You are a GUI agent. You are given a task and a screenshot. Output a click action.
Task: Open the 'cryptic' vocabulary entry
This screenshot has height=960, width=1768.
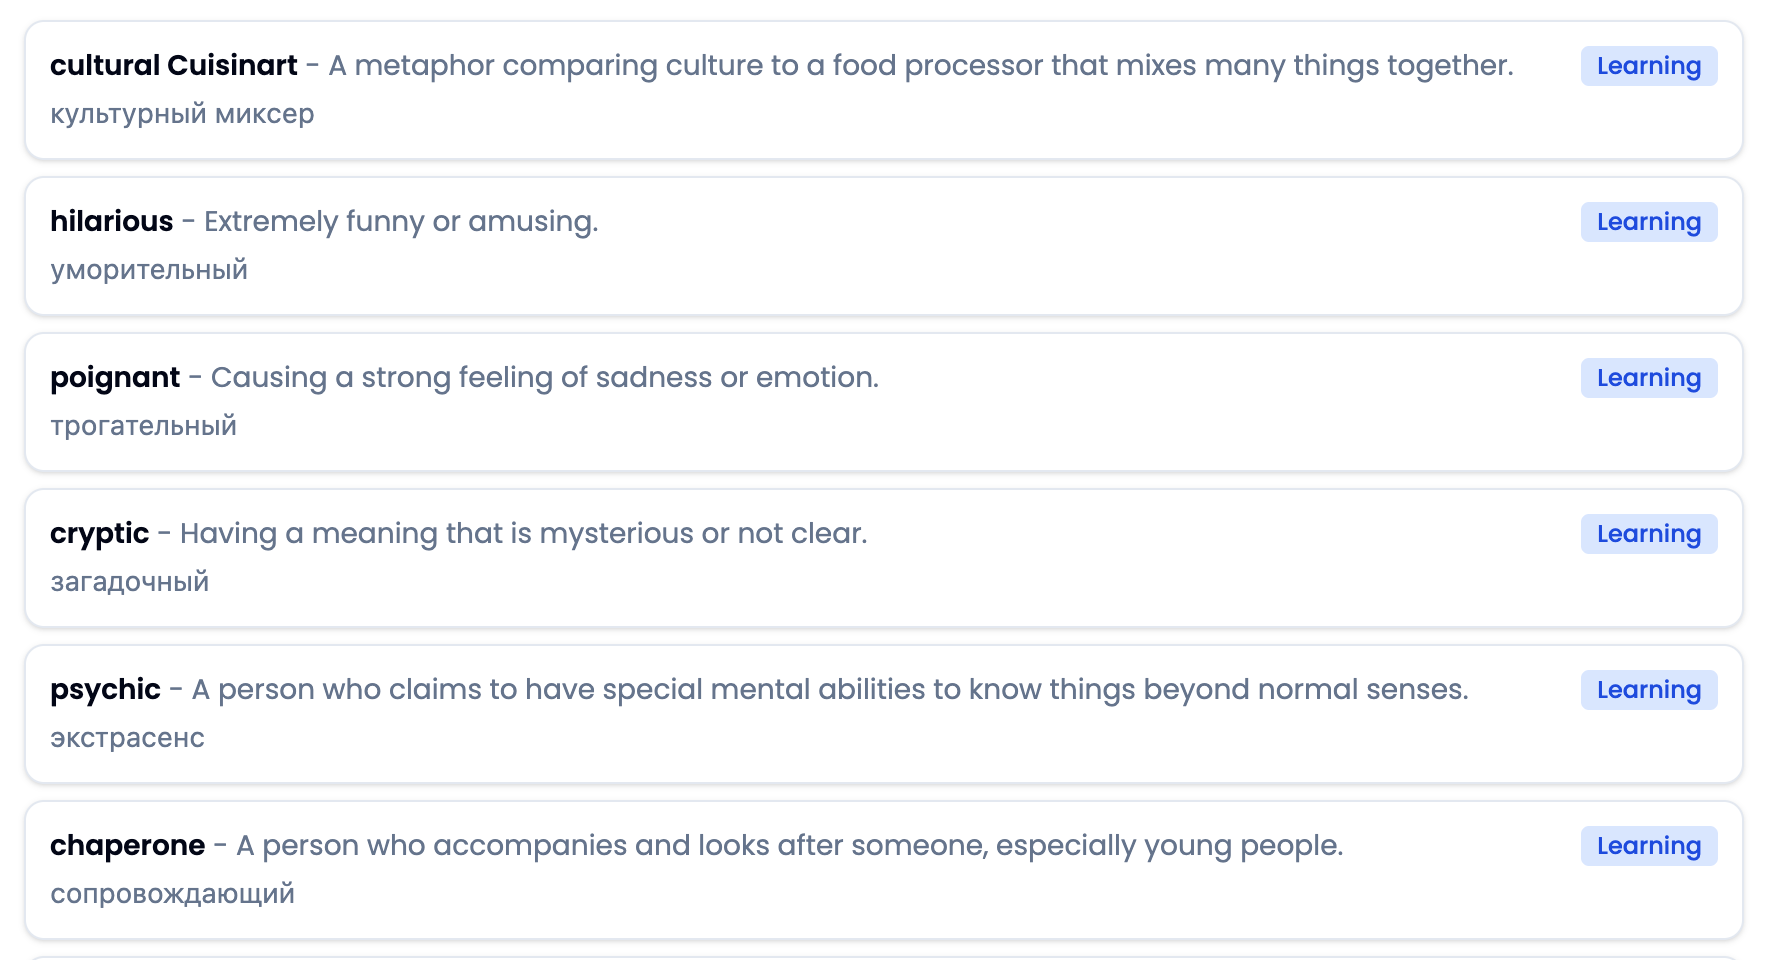click(100, 533)
